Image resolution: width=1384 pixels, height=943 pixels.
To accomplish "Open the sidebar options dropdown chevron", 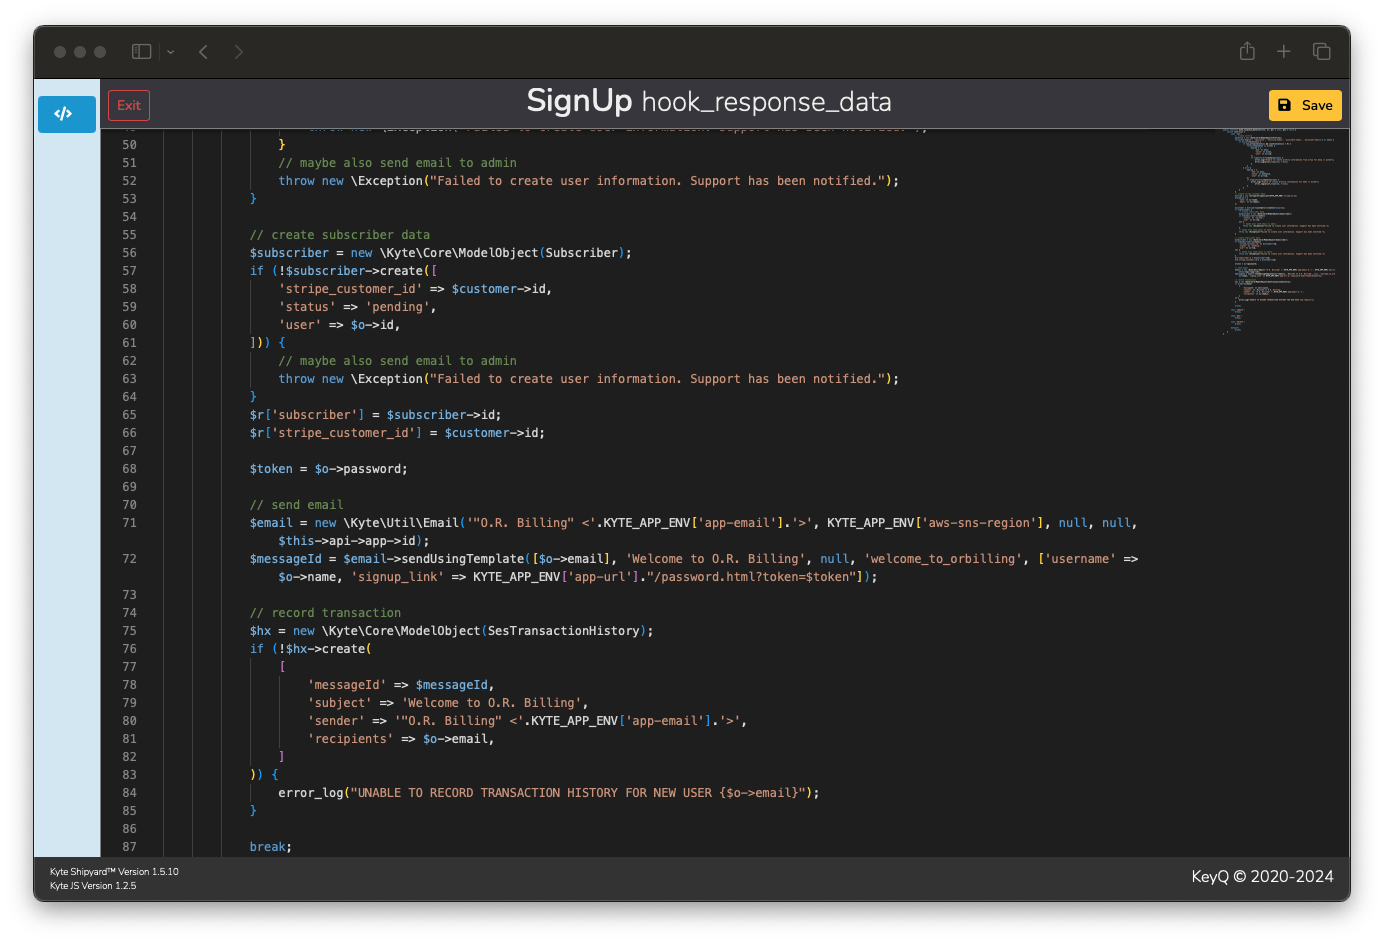I will [171, 52].
